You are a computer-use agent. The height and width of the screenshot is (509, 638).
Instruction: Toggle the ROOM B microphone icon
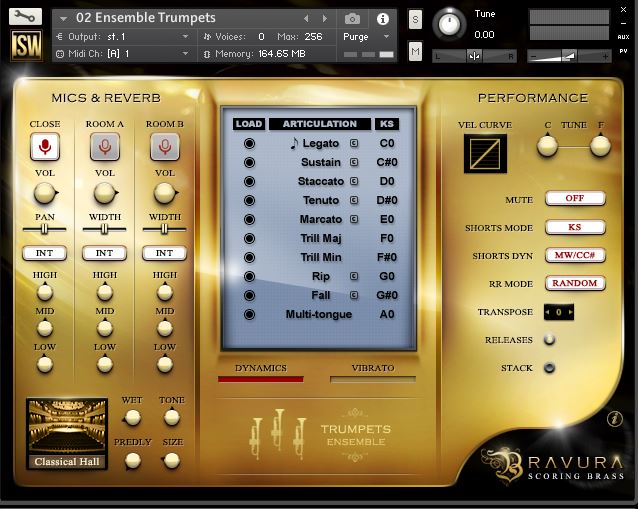[165, 146]
